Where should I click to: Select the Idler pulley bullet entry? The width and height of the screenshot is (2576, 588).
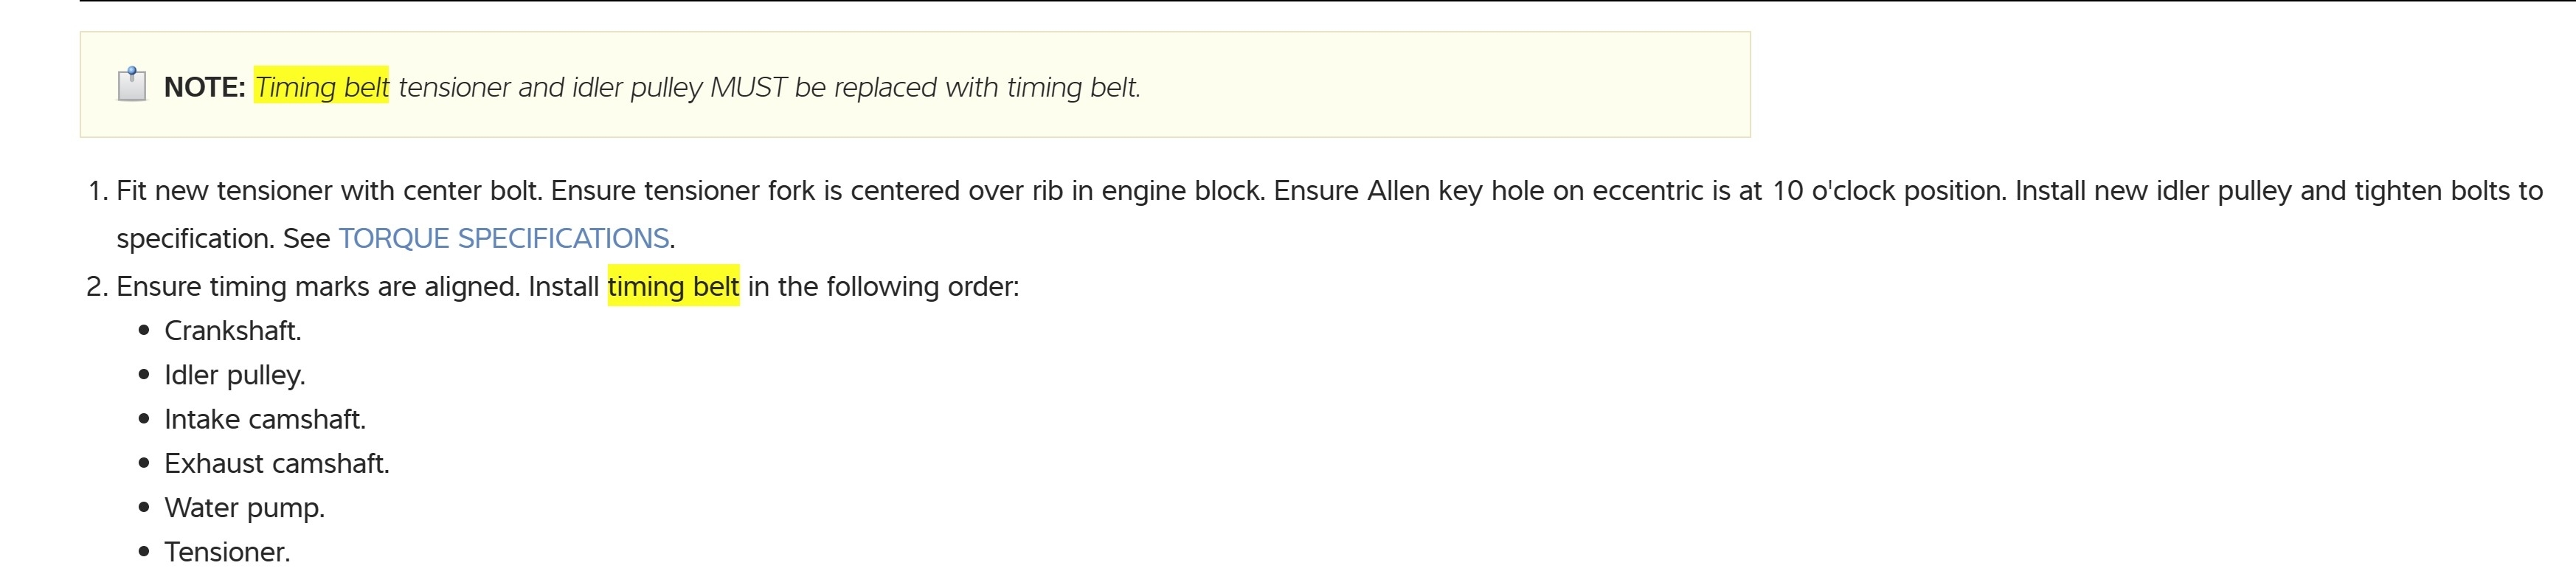234,375
